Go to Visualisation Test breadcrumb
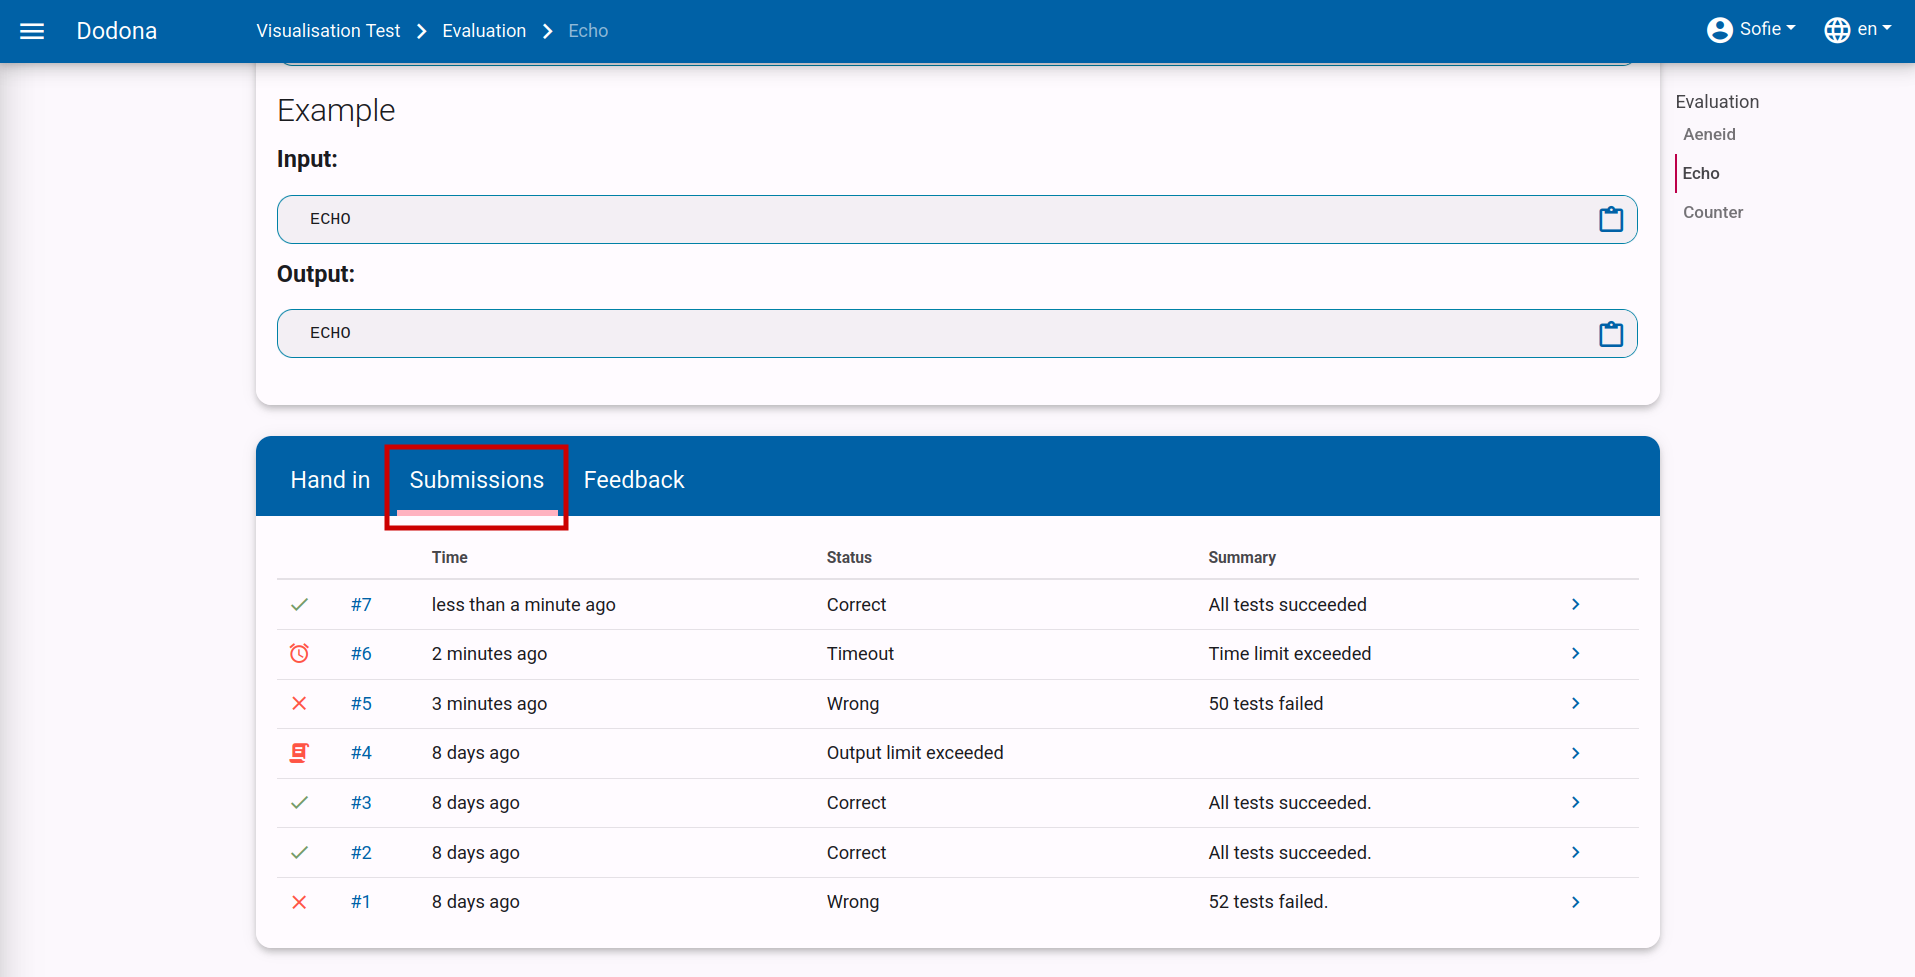 pyautogui.click(x=328, y=31)
